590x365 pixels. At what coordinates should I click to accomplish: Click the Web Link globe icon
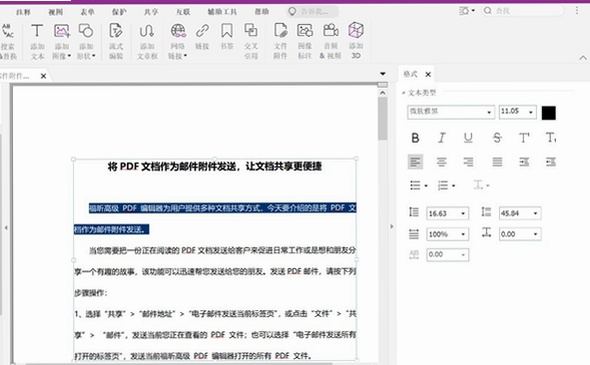pyautogui.click(x=178, y=31)
